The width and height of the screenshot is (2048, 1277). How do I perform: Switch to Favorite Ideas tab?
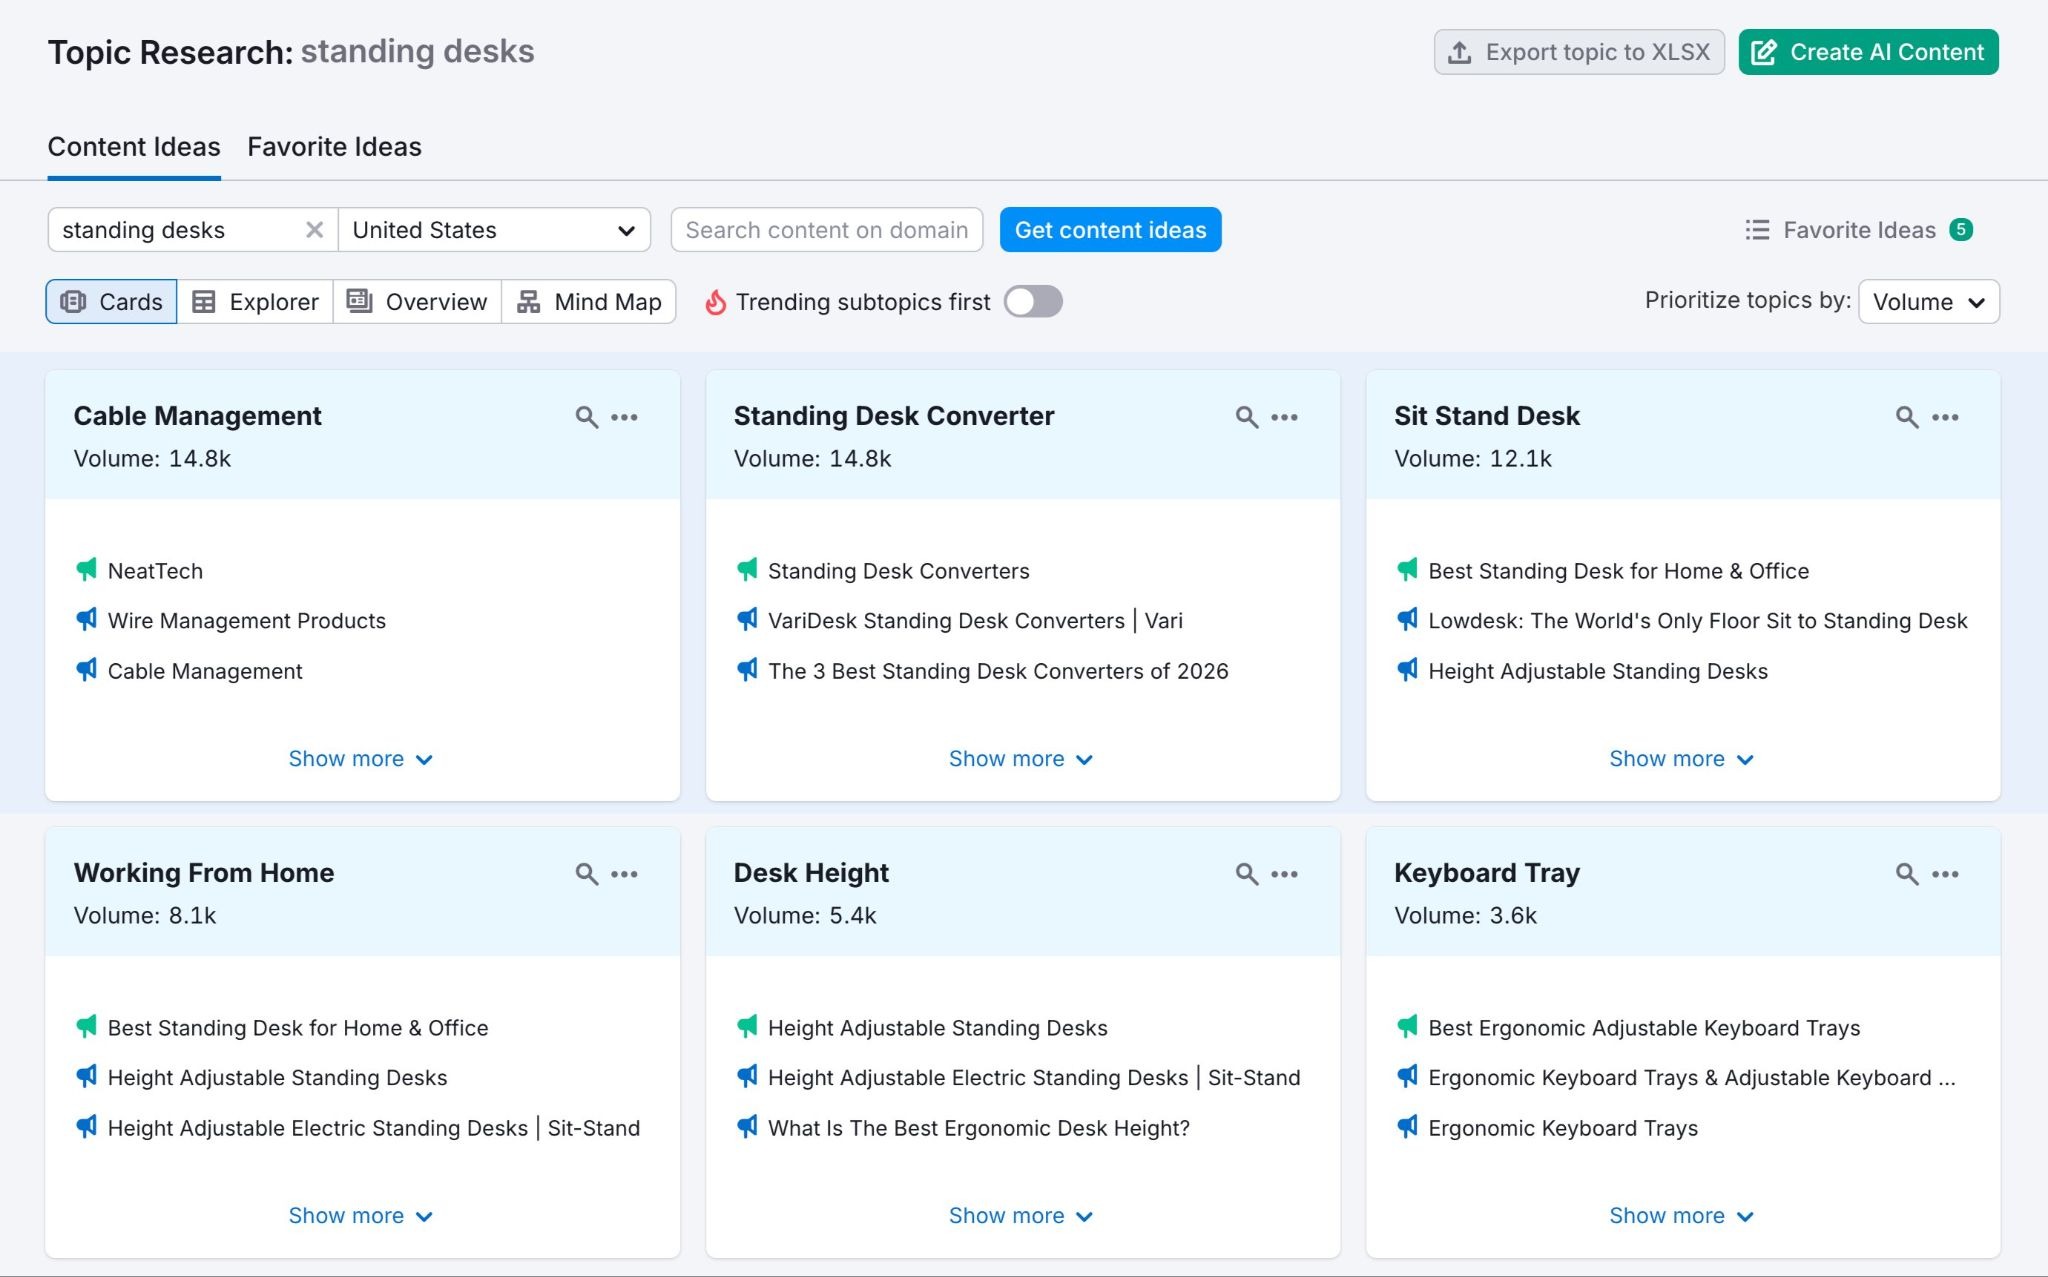[x=334, y=147]
